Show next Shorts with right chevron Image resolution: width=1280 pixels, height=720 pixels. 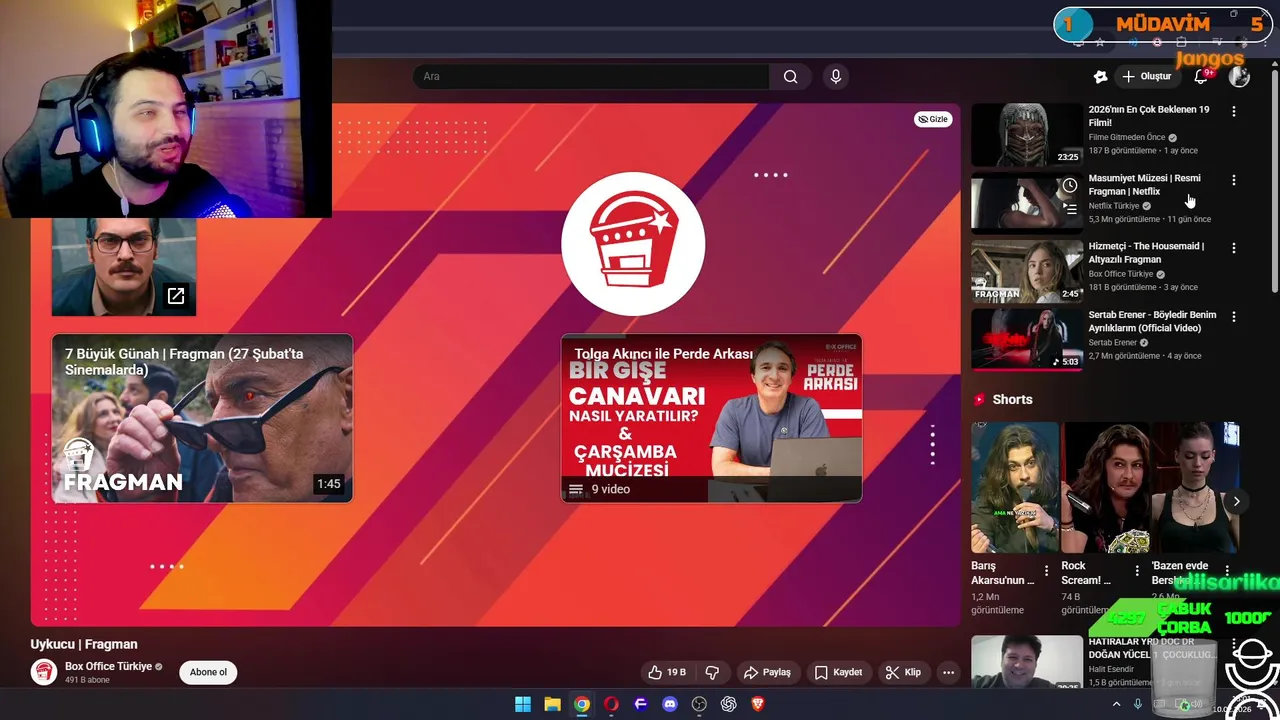pos(1236,502)
